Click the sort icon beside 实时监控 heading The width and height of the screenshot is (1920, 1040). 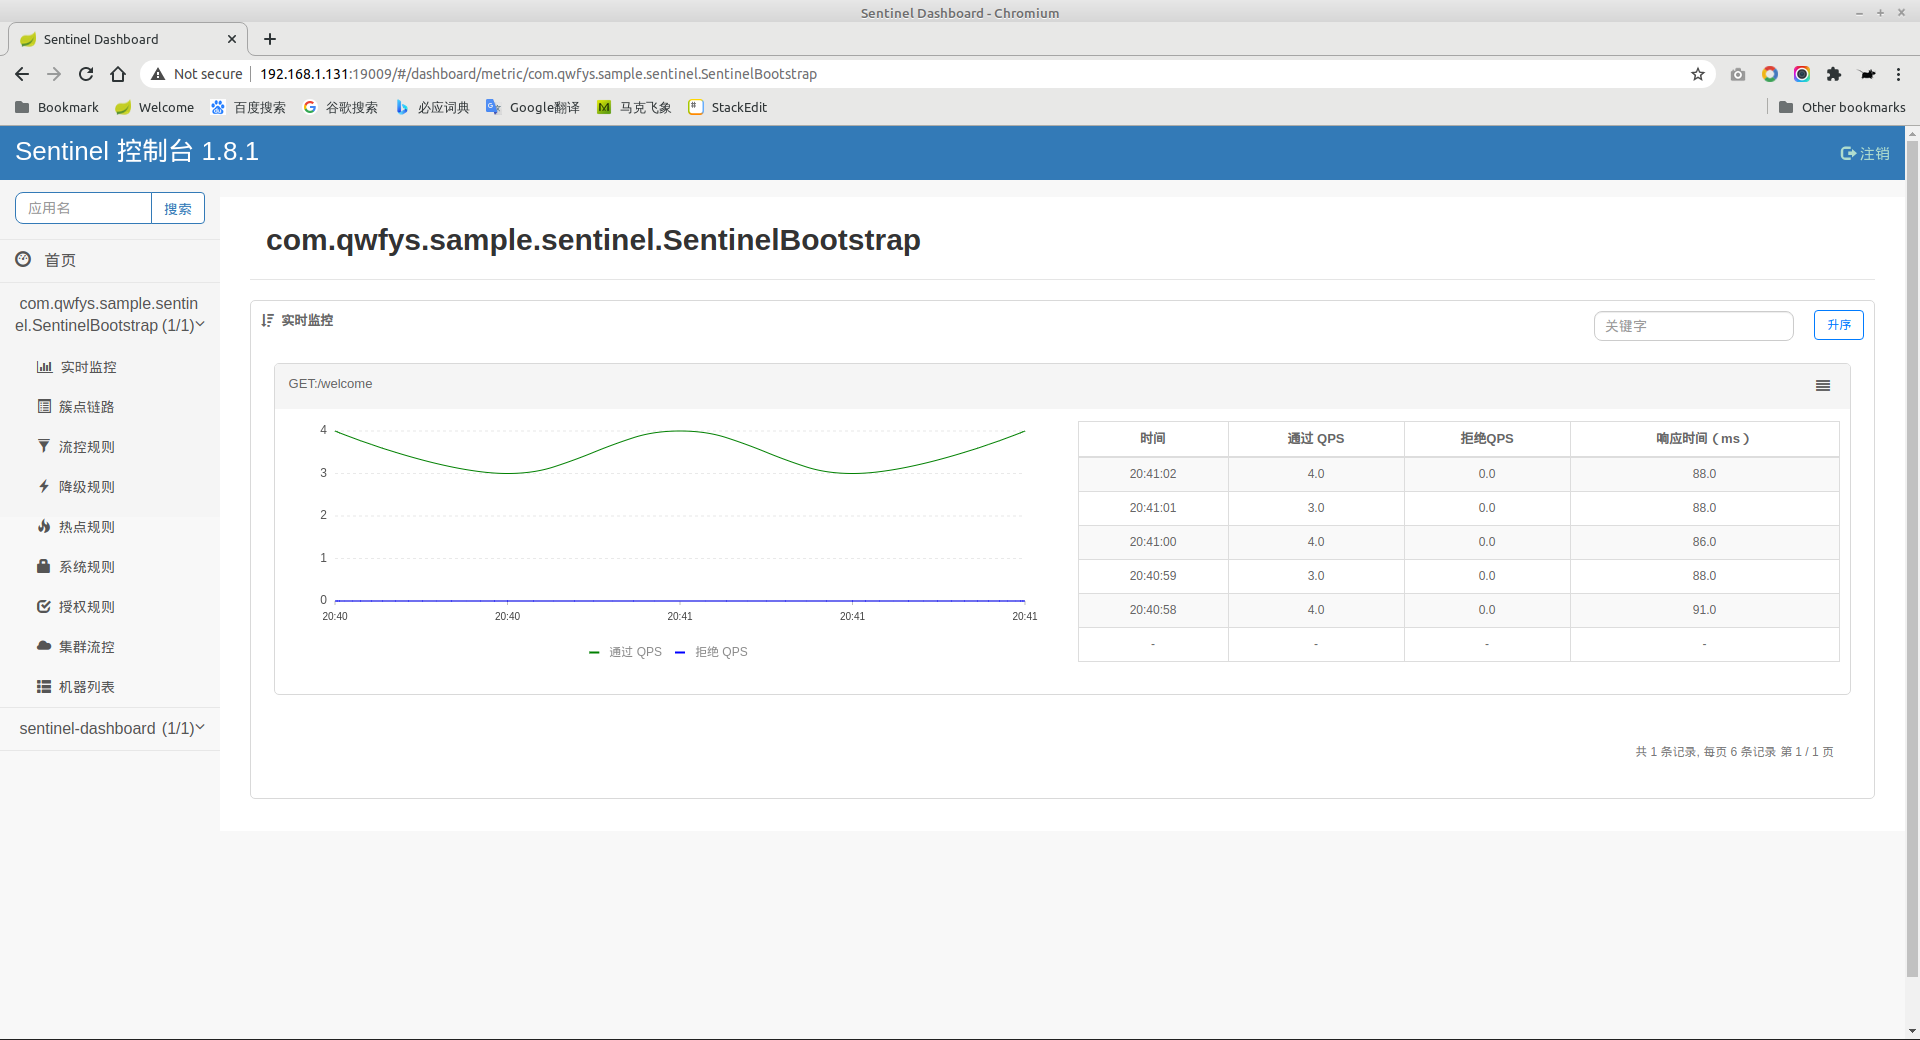pos(267,320)
